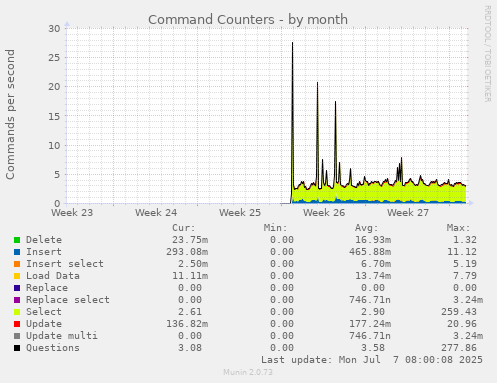Click the Min: column header

click(x=275, y=228)
